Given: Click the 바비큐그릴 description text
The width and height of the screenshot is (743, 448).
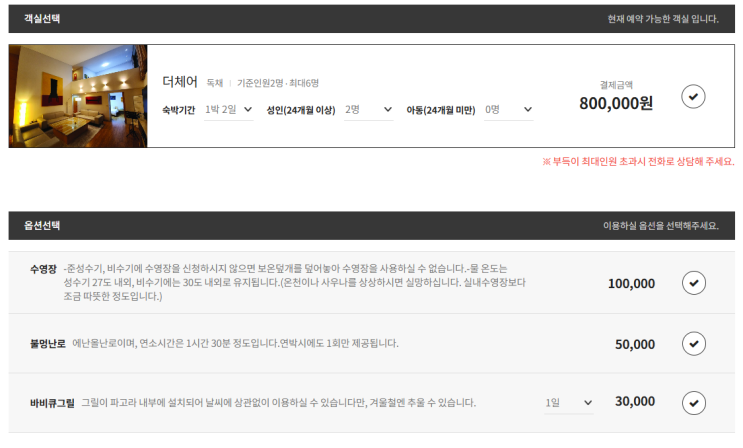Looking at the screenshot, I should coord(279,403).
